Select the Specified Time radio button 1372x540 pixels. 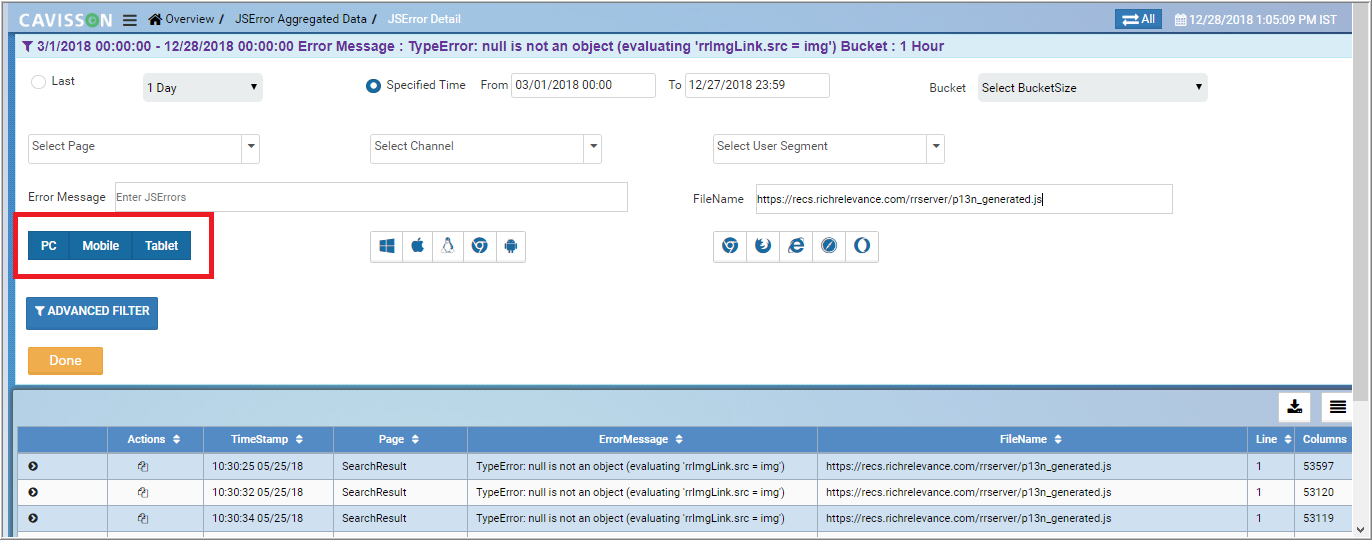click(x=373, y=86)
